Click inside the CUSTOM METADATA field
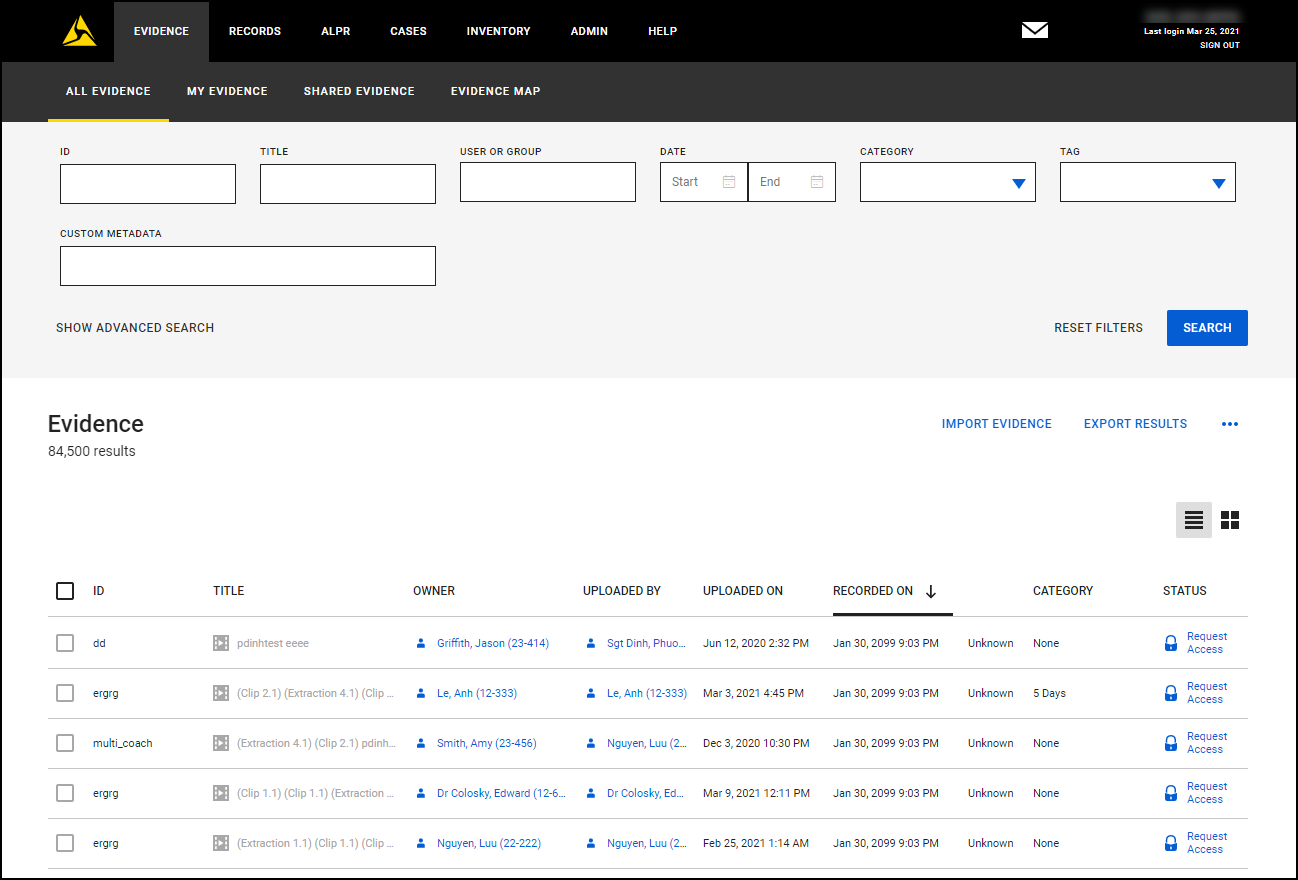1298x880 pixels. coord(247,265)
